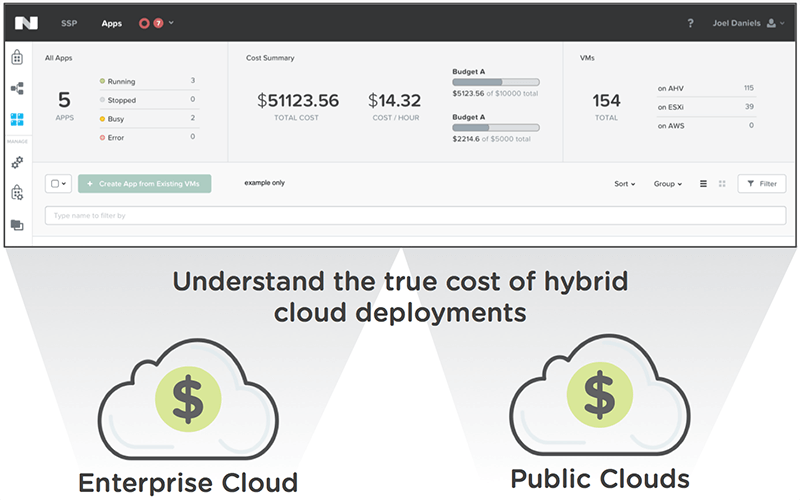This screenshot has height=500, width=800.
Task: Switch to grid view layout
Action: [x=722, y=184]
